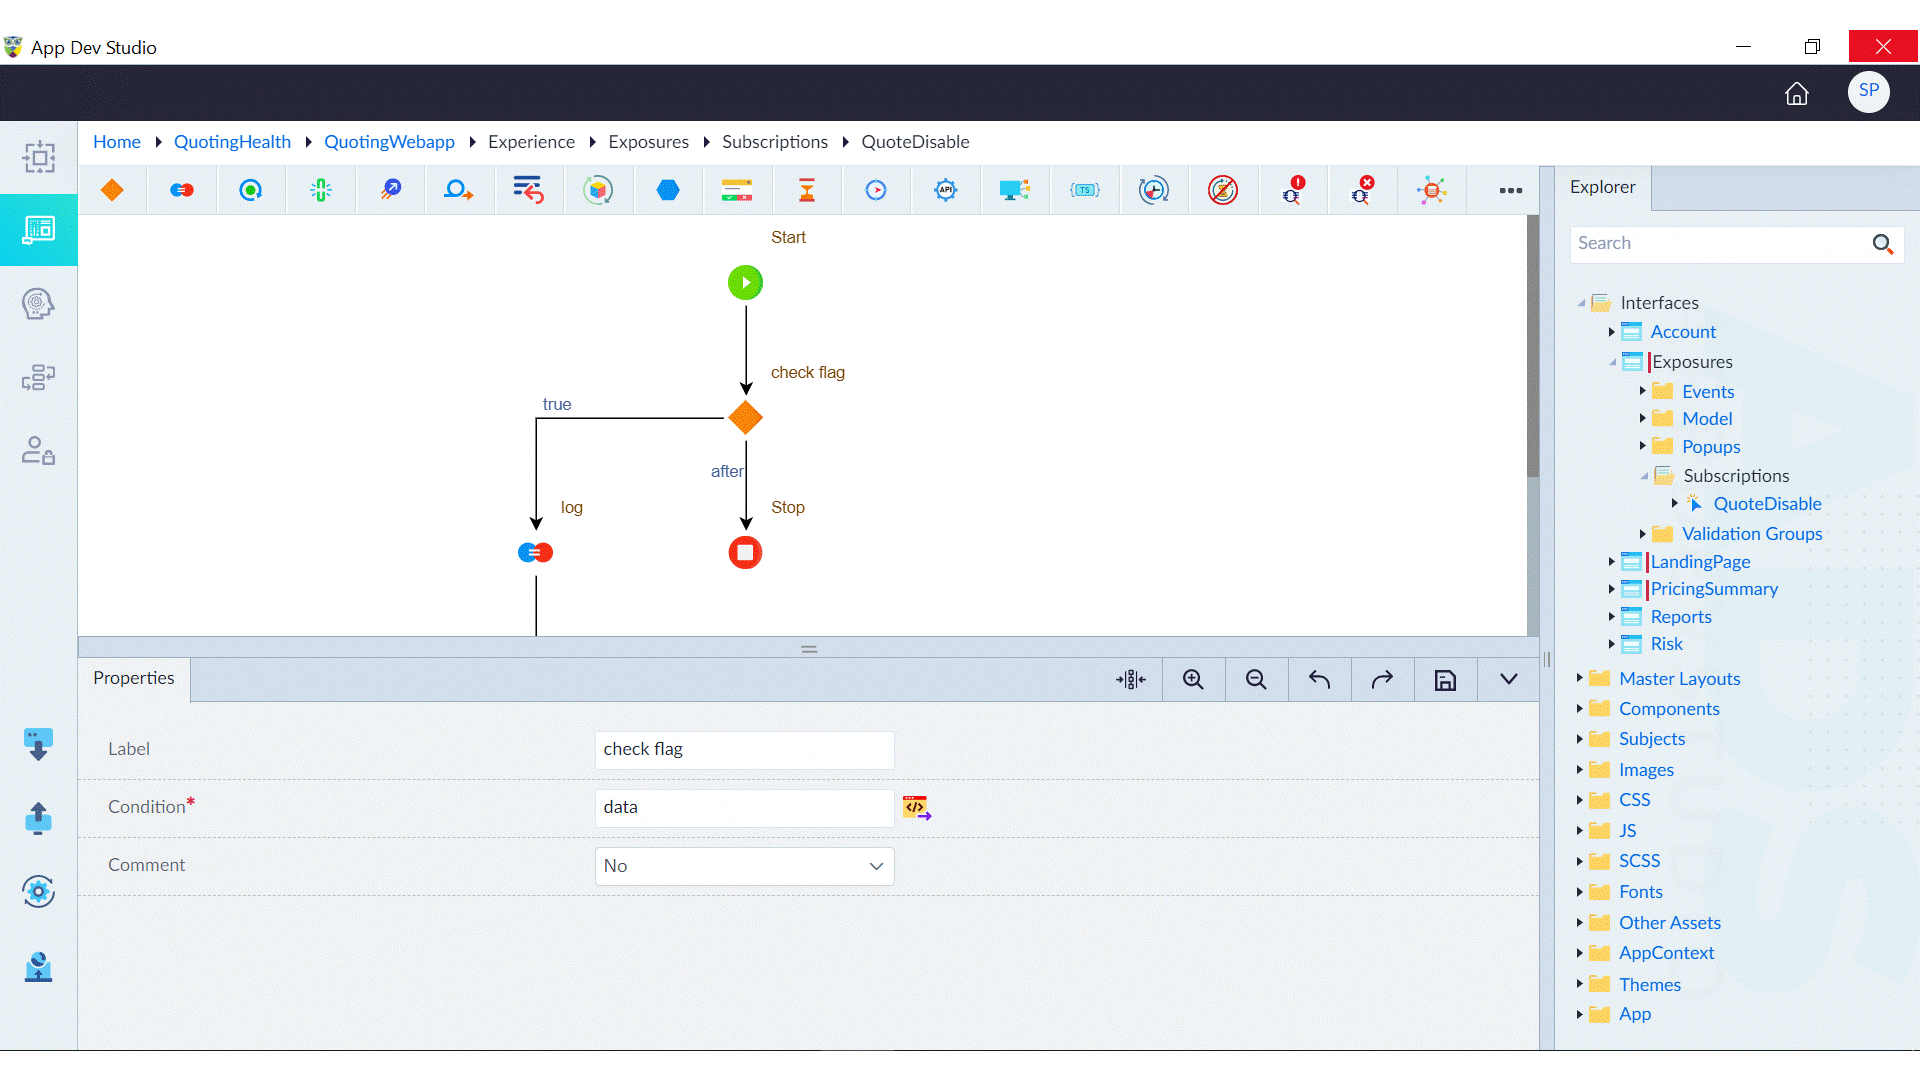Screen dimensions: 1920x1080
Task: Navigate to QuotingWebapp breadcrumb link
Action: 389,142
